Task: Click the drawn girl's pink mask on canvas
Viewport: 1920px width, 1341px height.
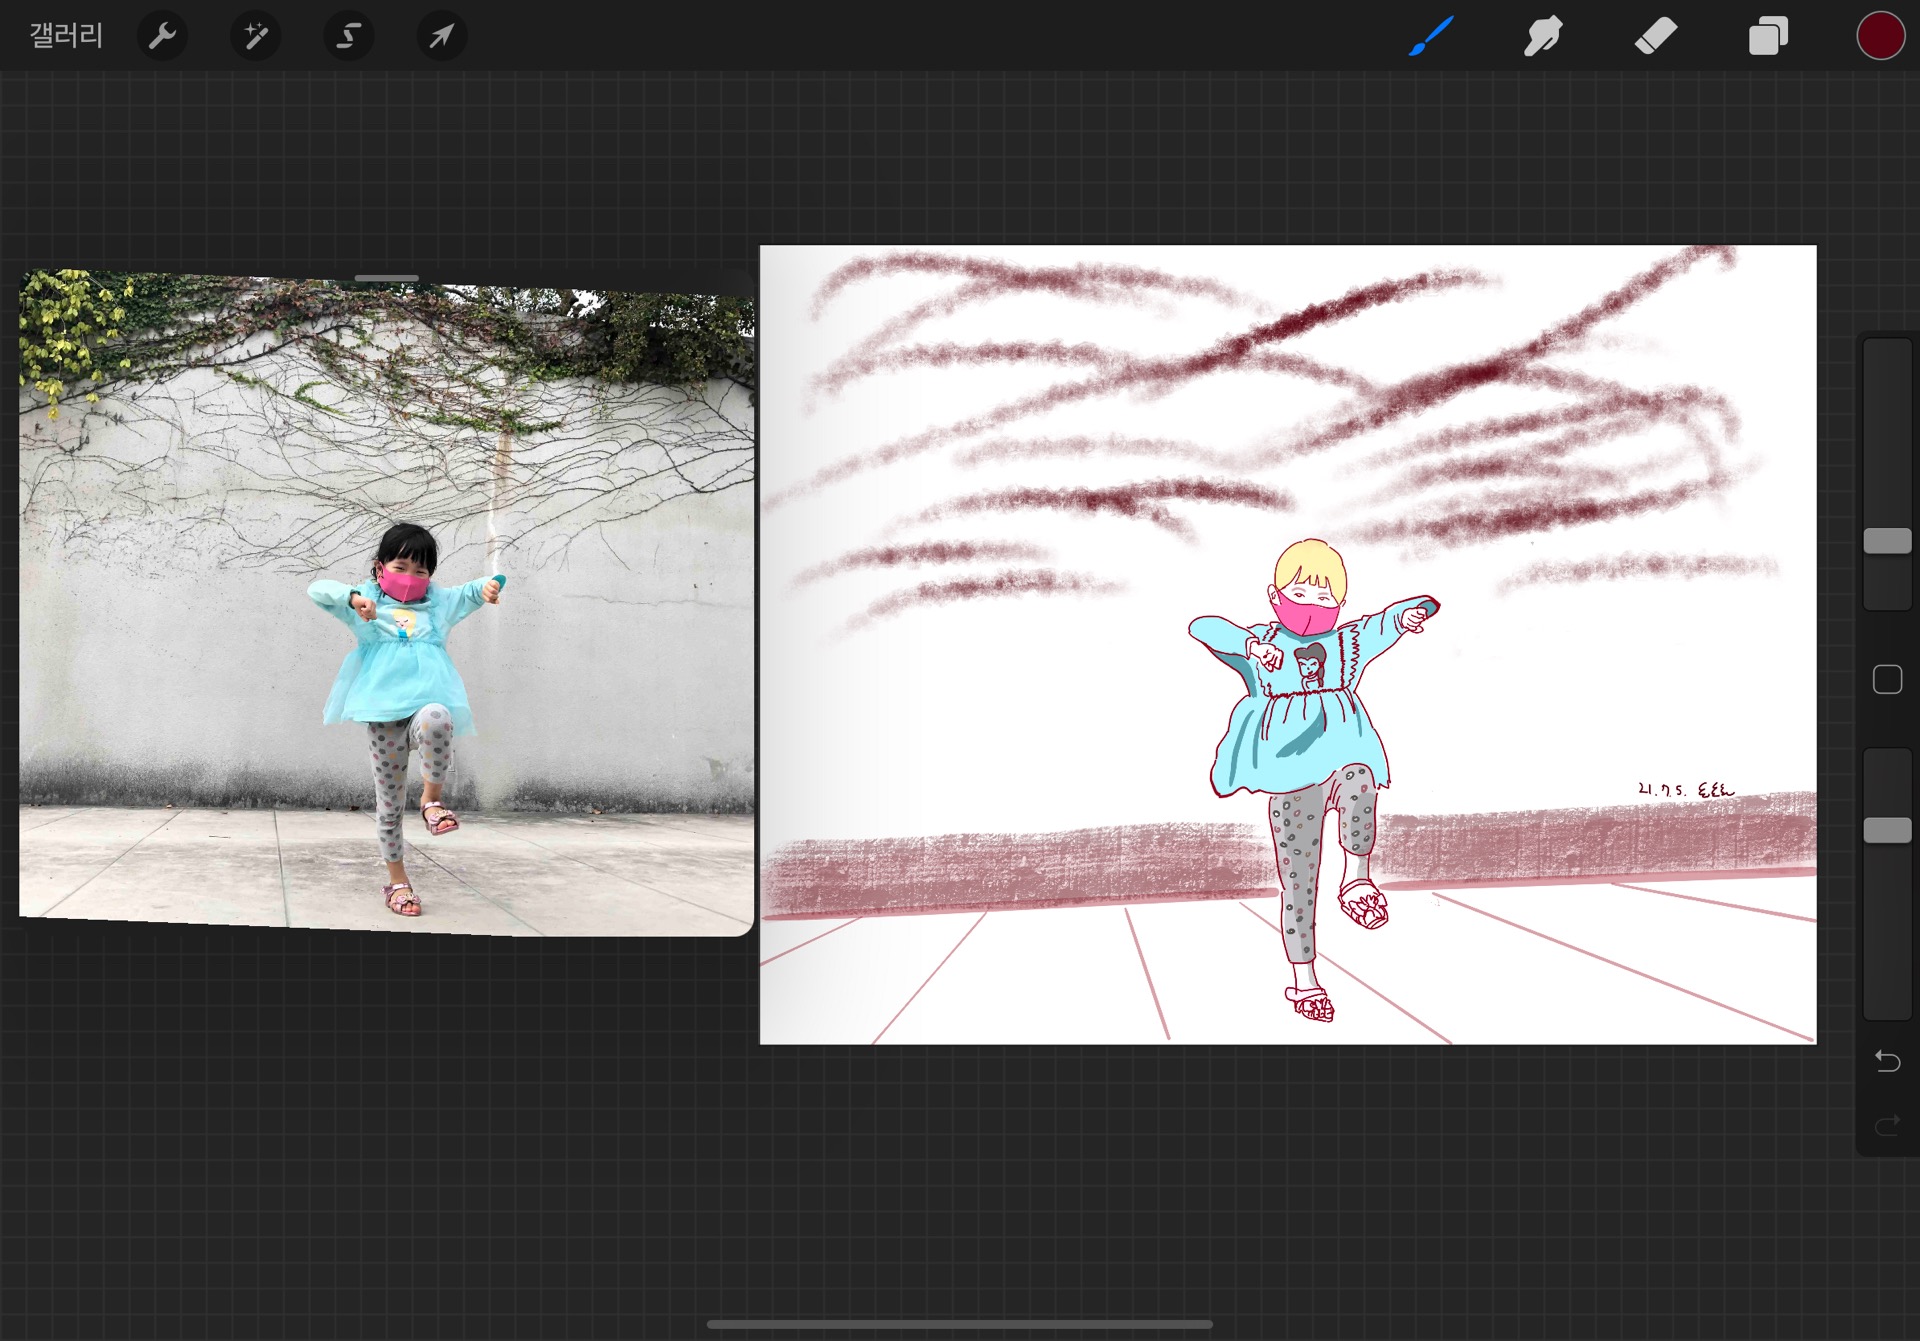Action: click(1307, 615)
